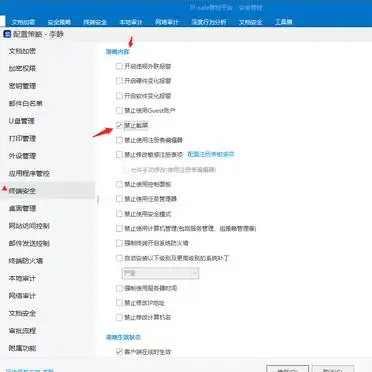Tick 禁止修改计算机名 checkbox
Image resolution: width=372 pixels, height=372 pixels.
coord(119,317)
